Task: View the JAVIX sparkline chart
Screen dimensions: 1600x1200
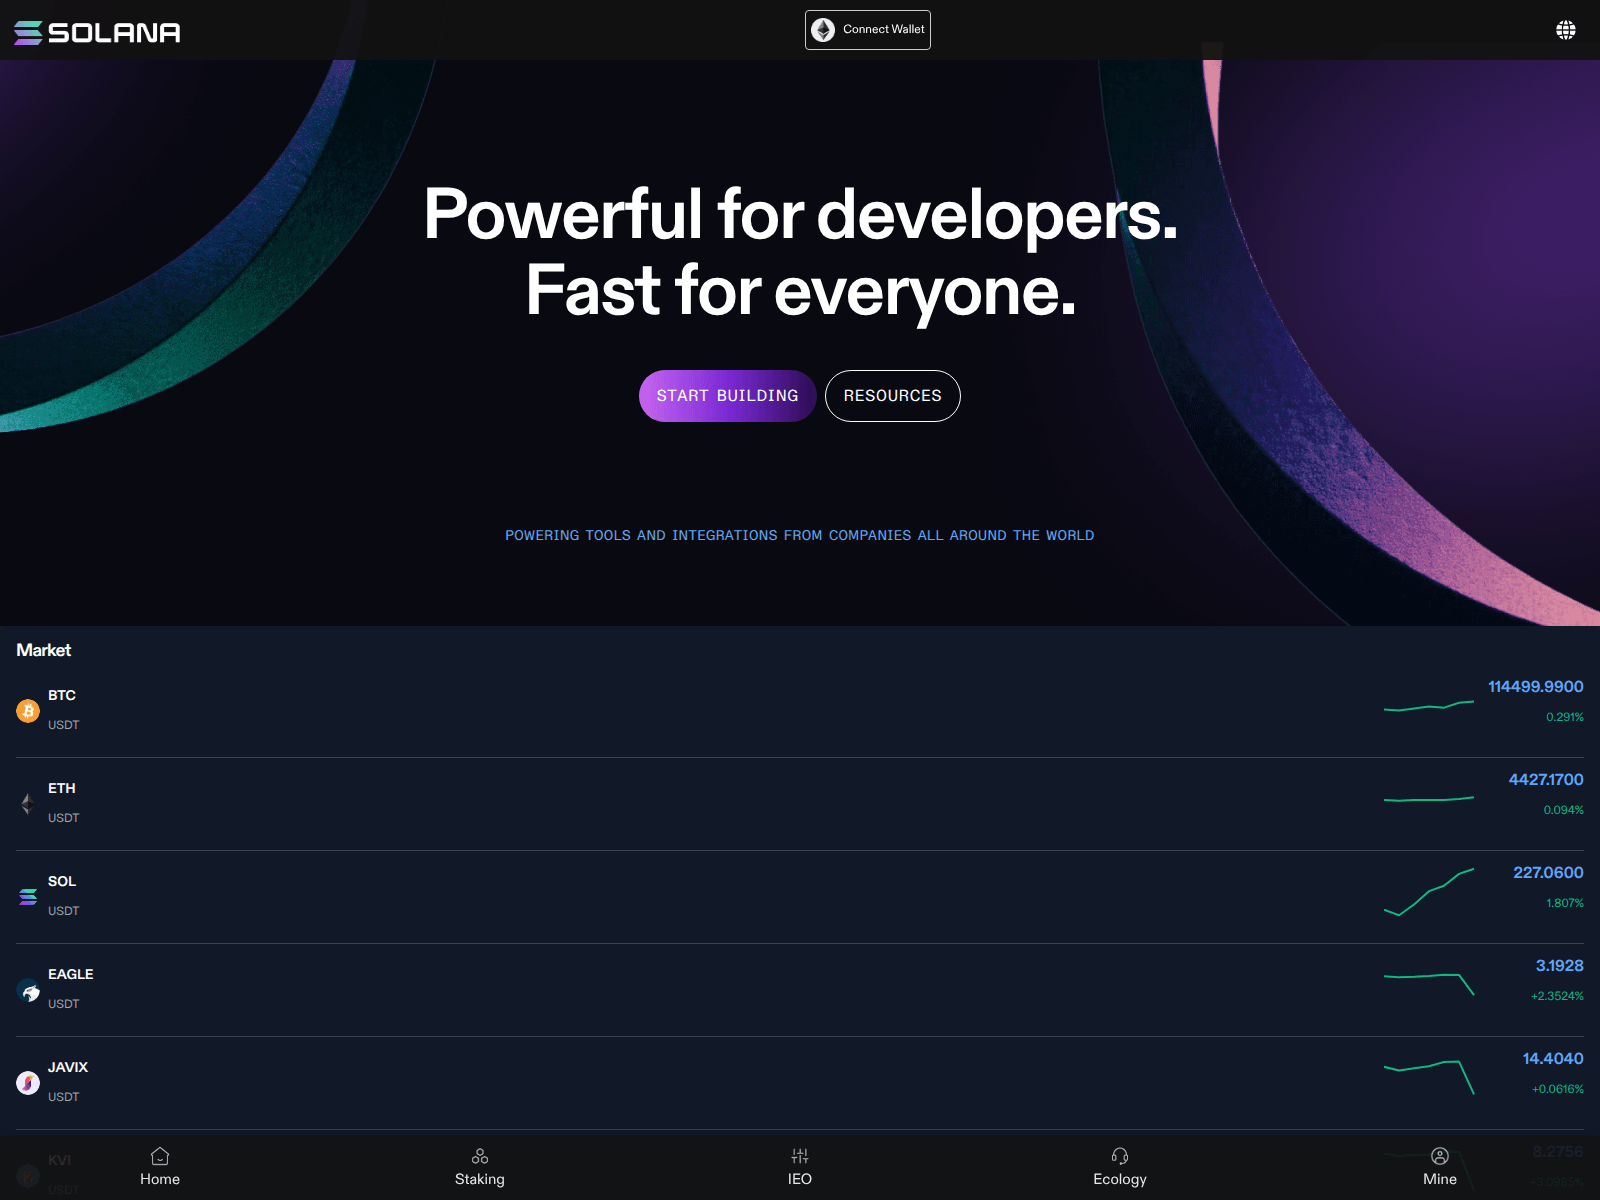Action: pyautogui.click(x=1429, y=1077)
